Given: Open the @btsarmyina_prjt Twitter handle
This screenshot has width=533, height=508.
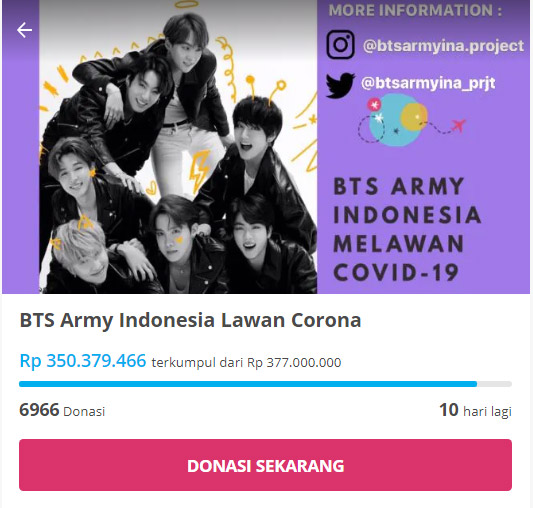Looking at the screenshot, I should click(428, 83).
